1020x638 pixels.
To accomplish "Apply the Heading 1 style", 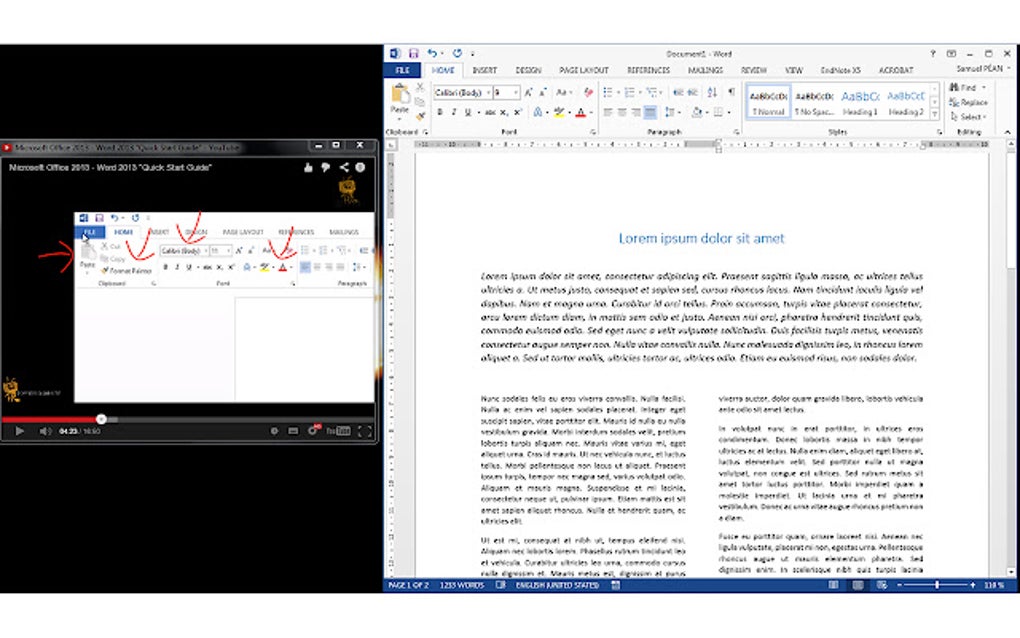I will (x=860, y=101).
